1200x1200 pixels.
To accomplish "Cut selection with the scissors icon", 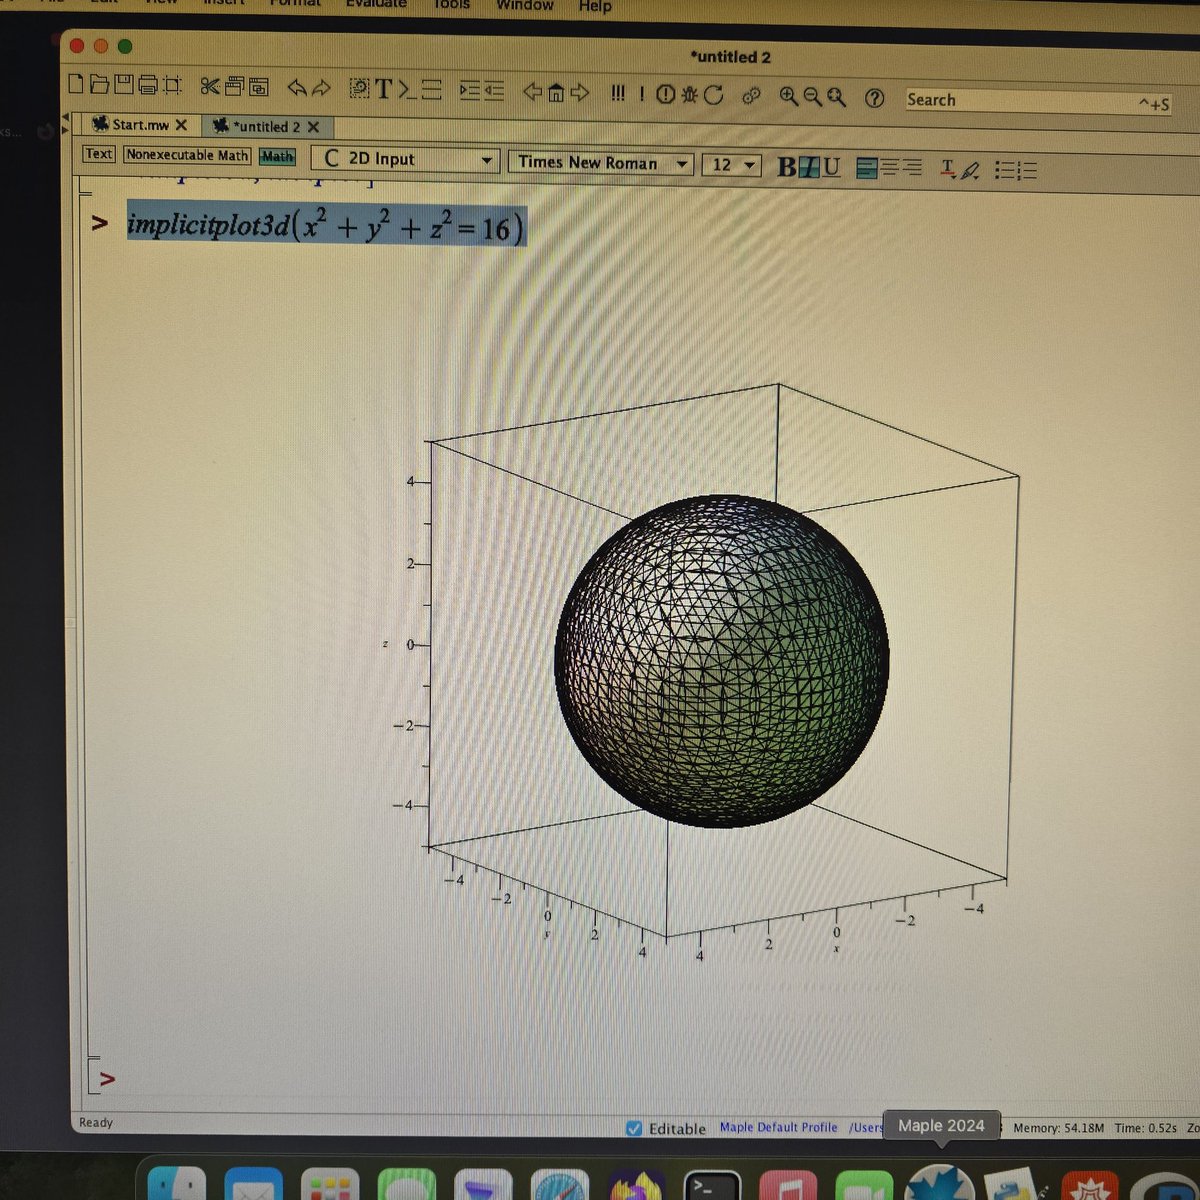I will (x=209, y=86).
